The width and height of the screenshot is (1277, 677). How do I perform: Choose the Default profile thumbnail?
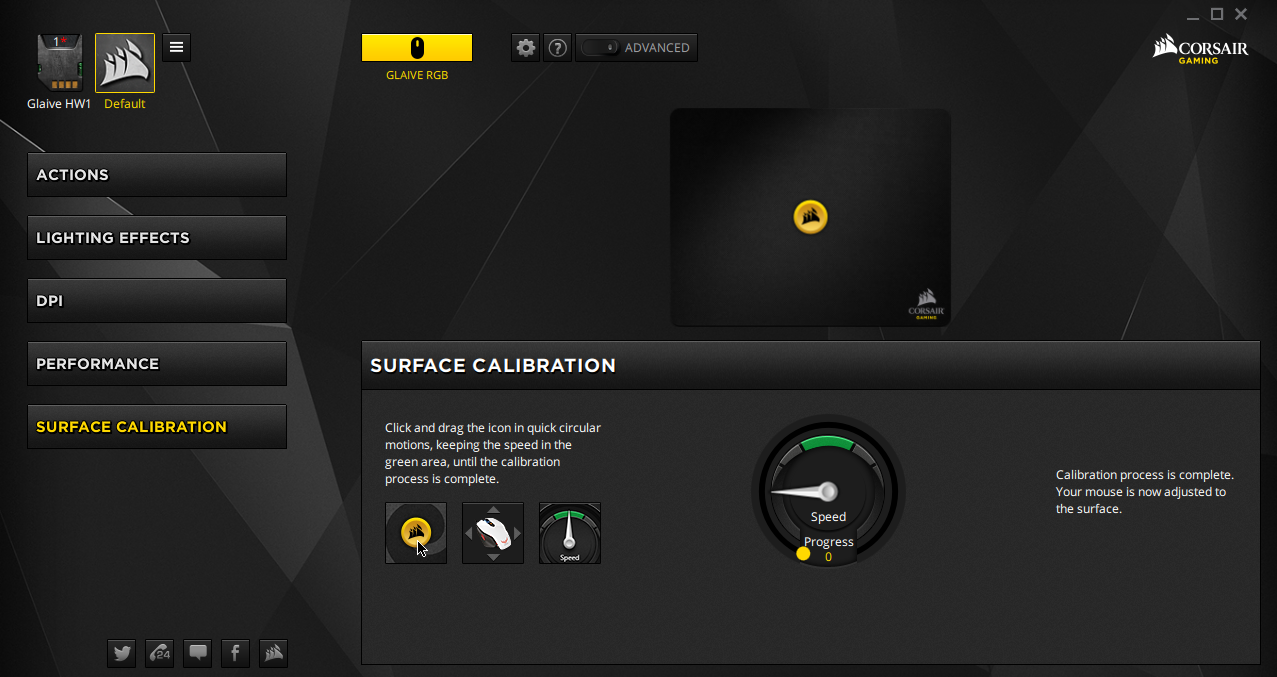(125, 63)
